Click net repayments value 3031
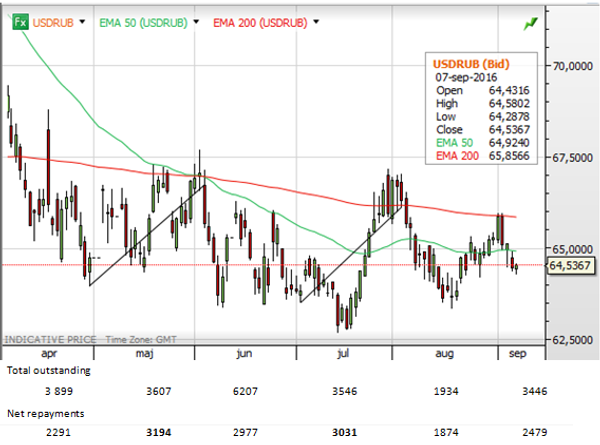This screenshot has height=445, width=600. pos(344,432)
